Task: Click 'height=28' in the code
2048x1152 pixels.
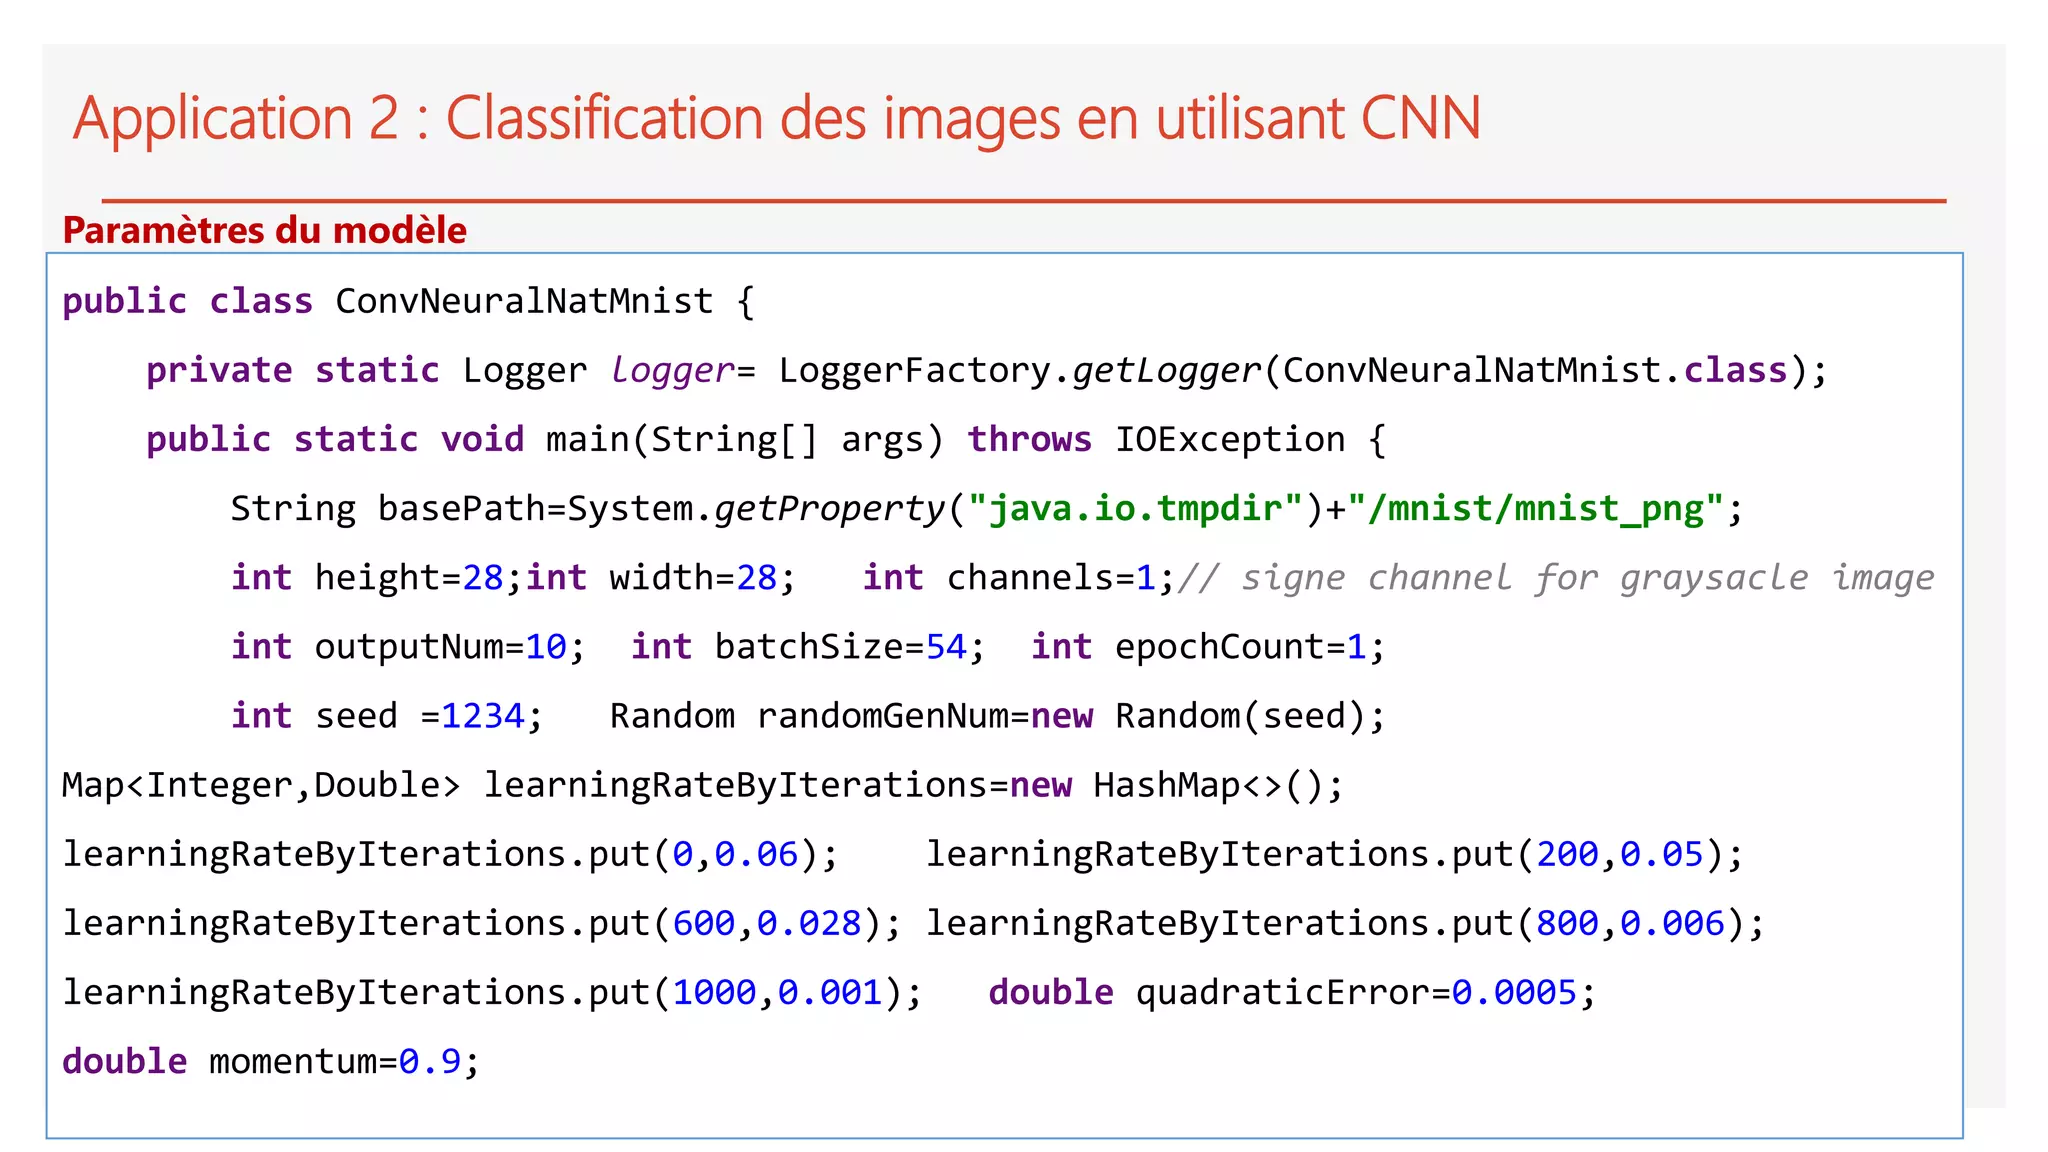Action: click(409, 577)
